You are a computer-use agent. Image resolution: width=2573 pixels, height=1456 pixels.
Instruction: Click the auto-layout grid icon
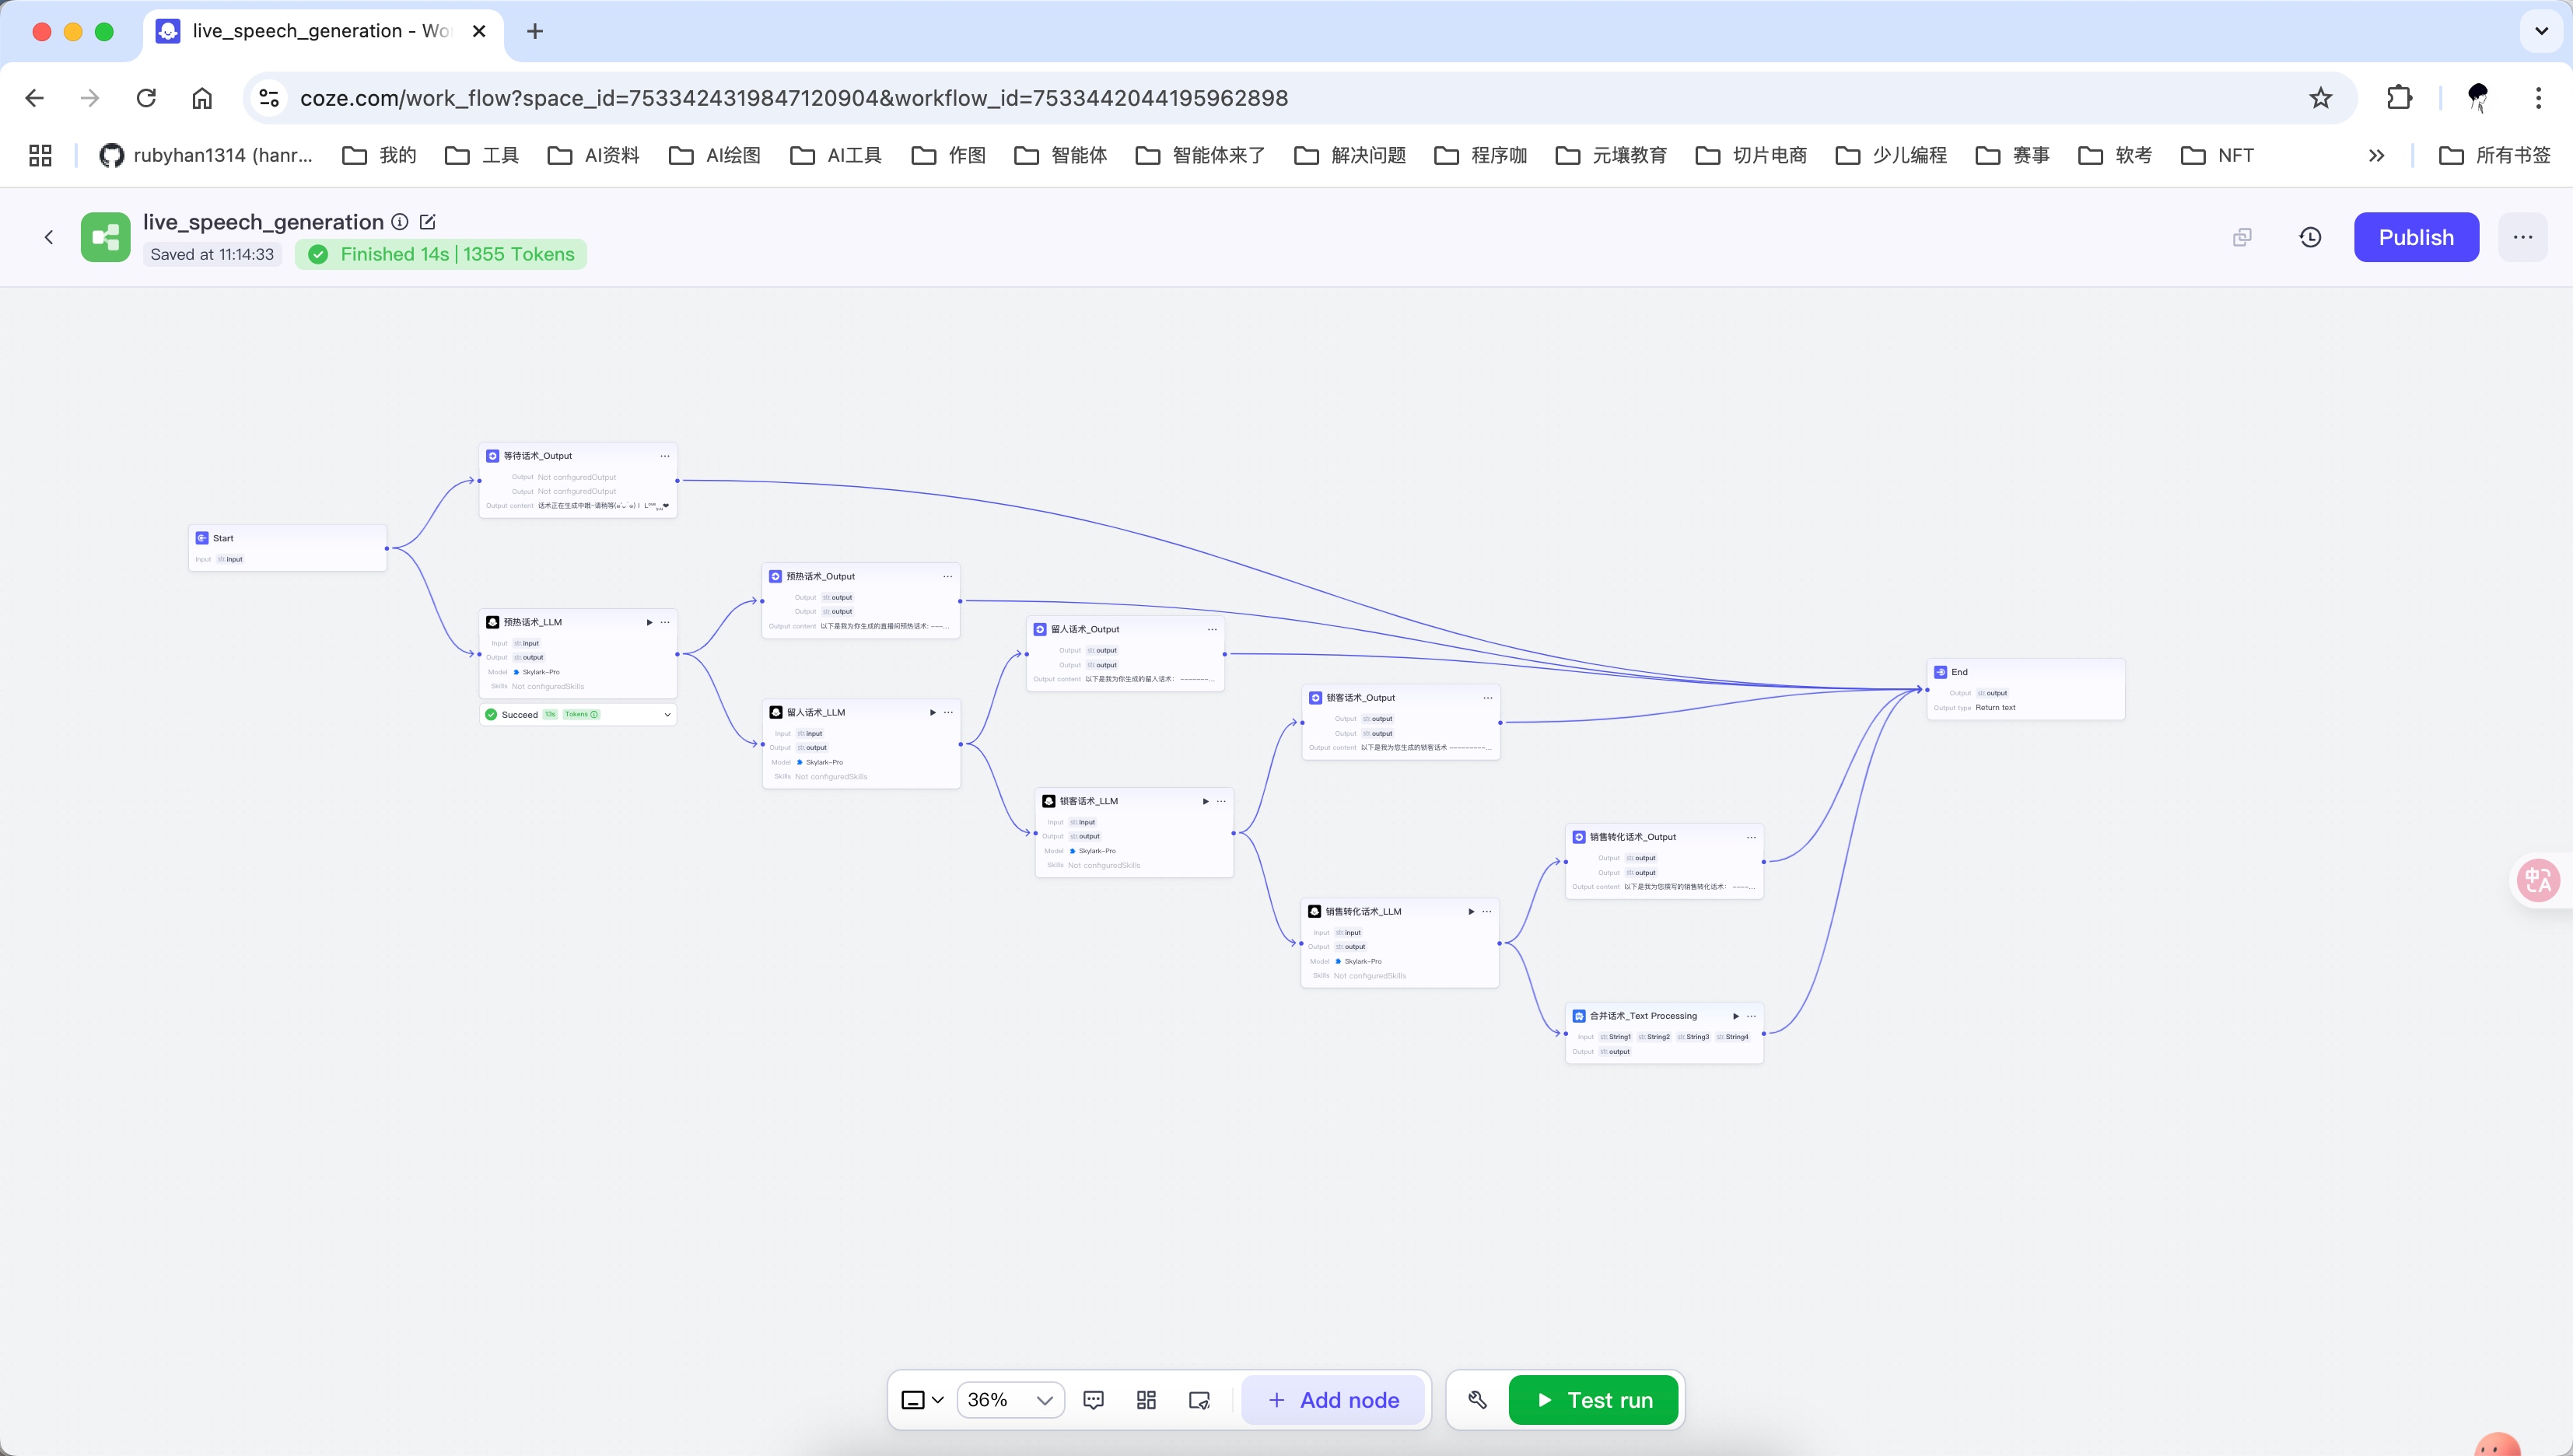pos(1146,1400)
